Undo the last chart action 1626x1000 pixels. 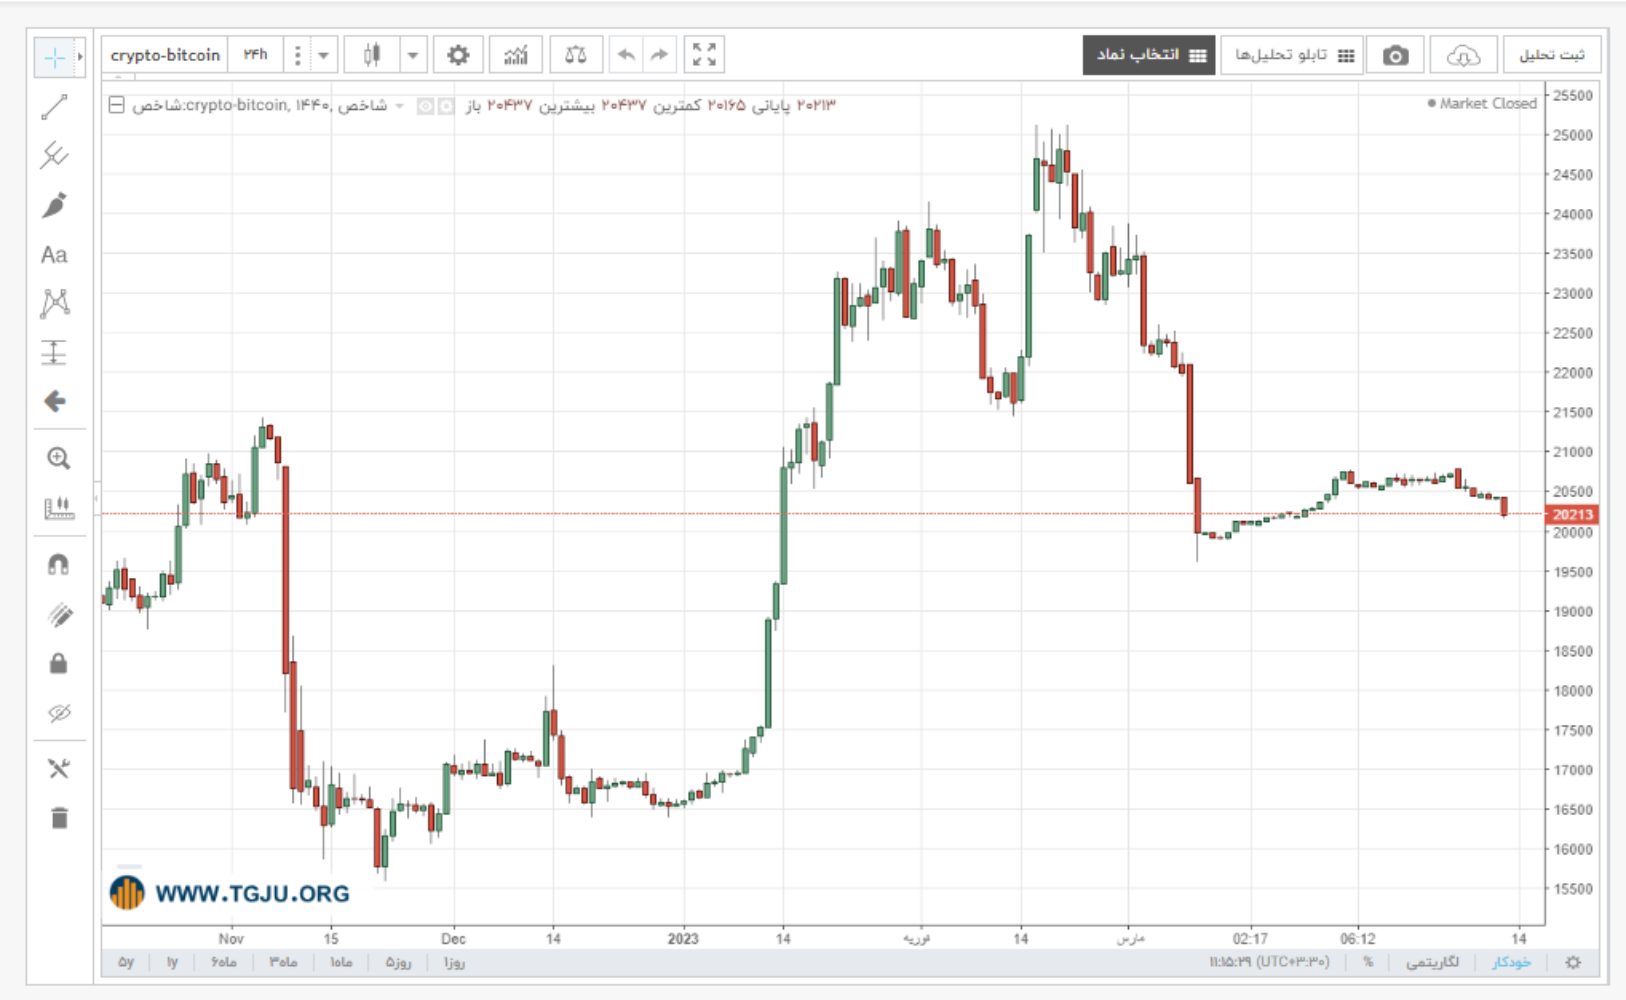[626, 55]
